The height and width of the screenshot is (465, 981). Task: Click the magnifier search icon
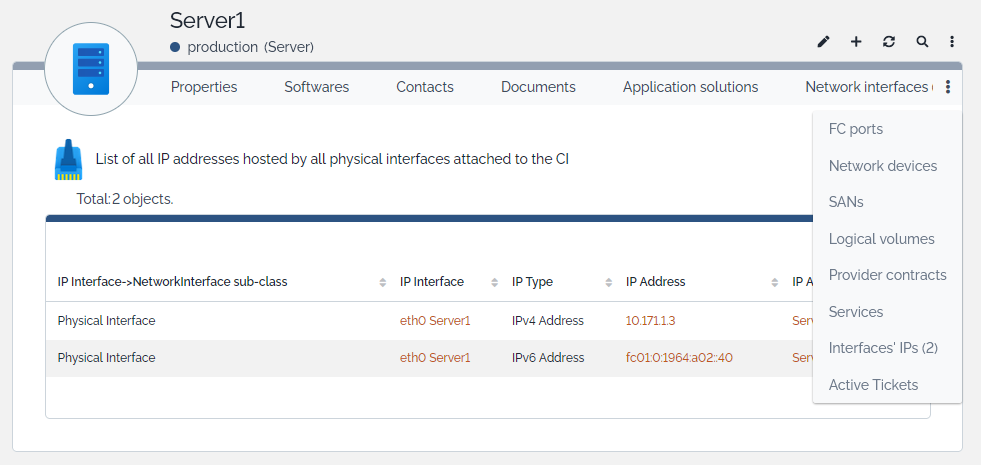coord(922,42)
